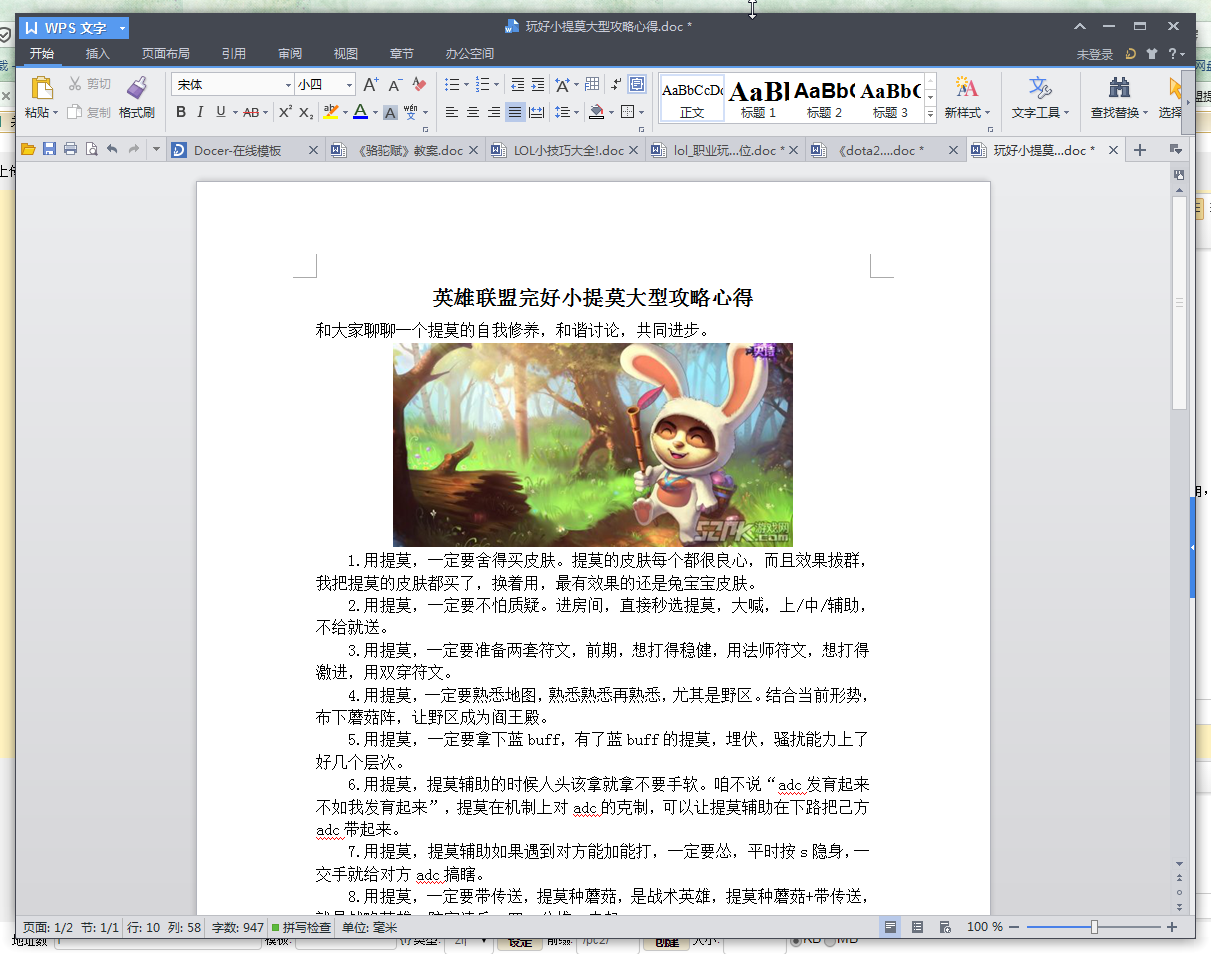Switch to web layout view in status bar
Screen dimensions: 1211x954
(945, 927)
